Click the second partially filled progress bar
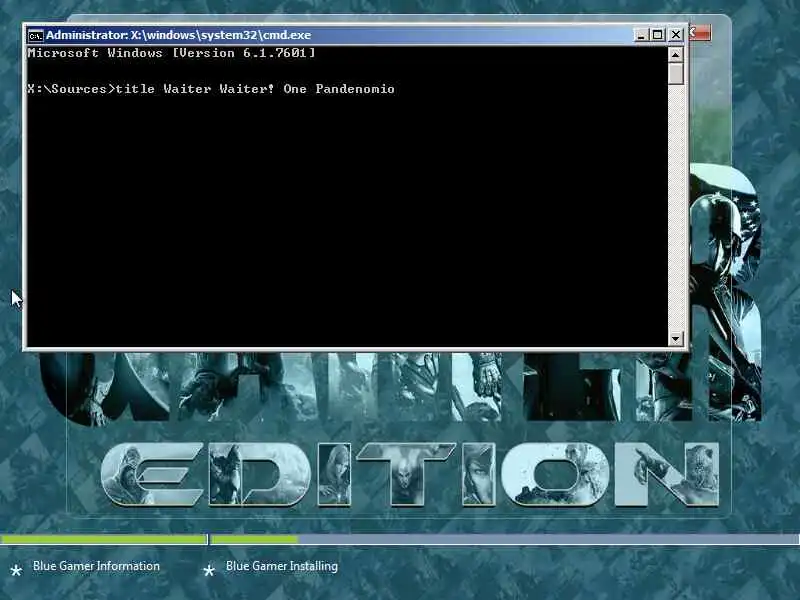The image size is (800, 600). click(x=505, y=539)
